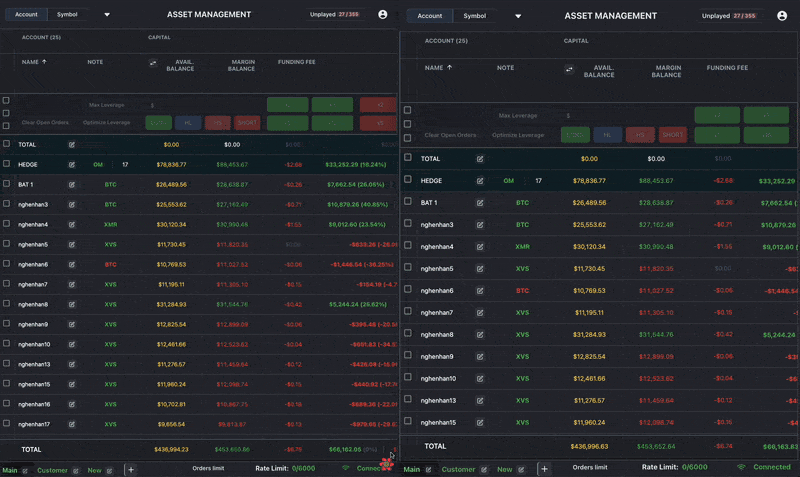Click the plus icon to add tab in left panel
This screenshot has height=477, width=800.
131,469
